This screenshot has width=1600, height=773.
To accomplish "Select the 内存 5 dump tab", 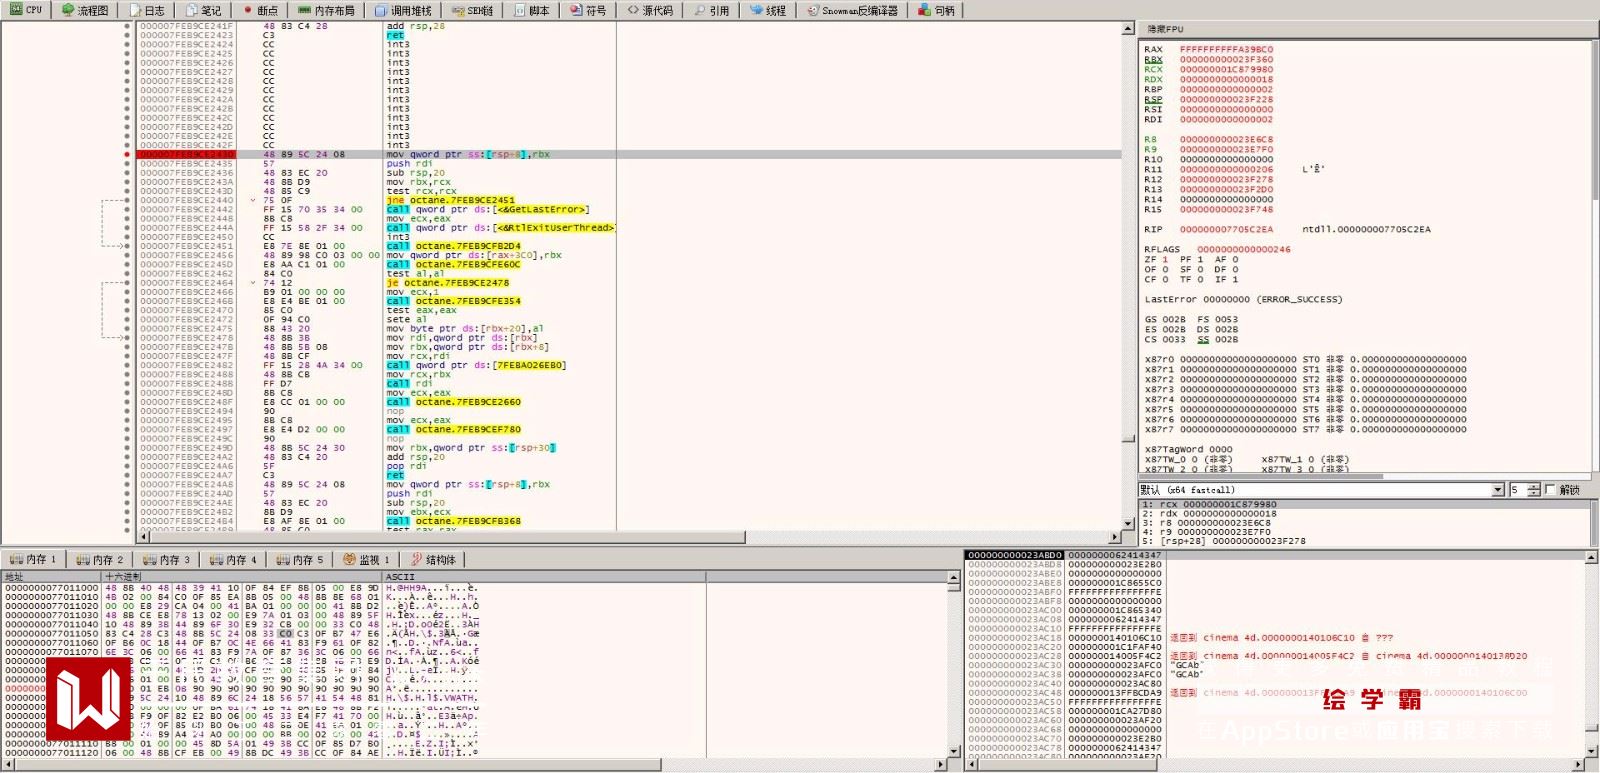I will (x=300, y=560).
